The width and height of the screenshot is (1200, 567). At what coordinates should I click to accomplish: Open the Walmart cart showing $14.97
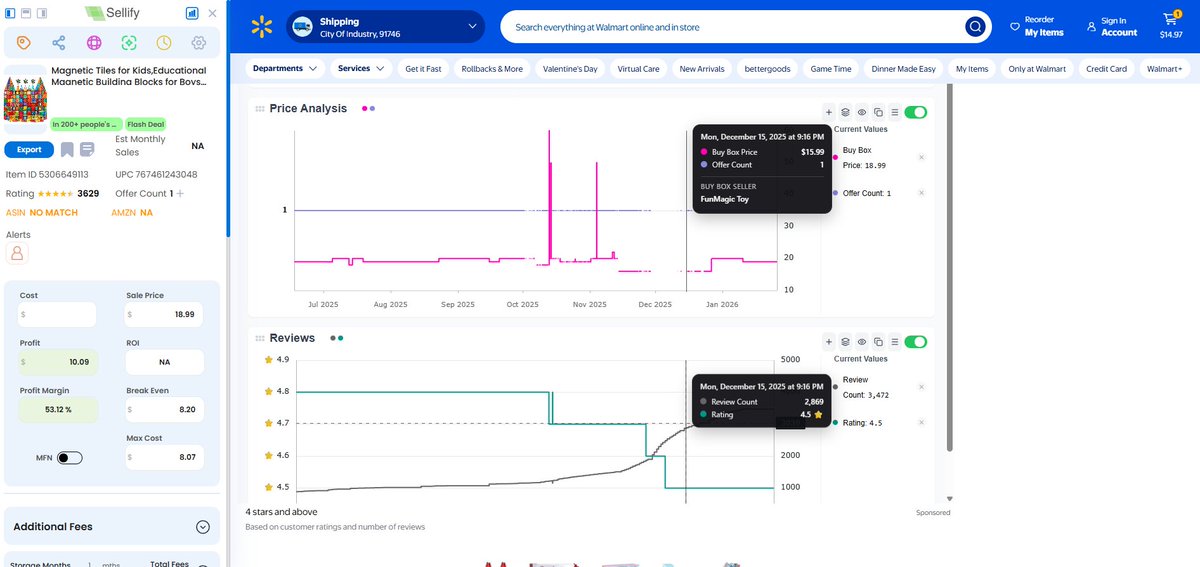(1170, 26)
